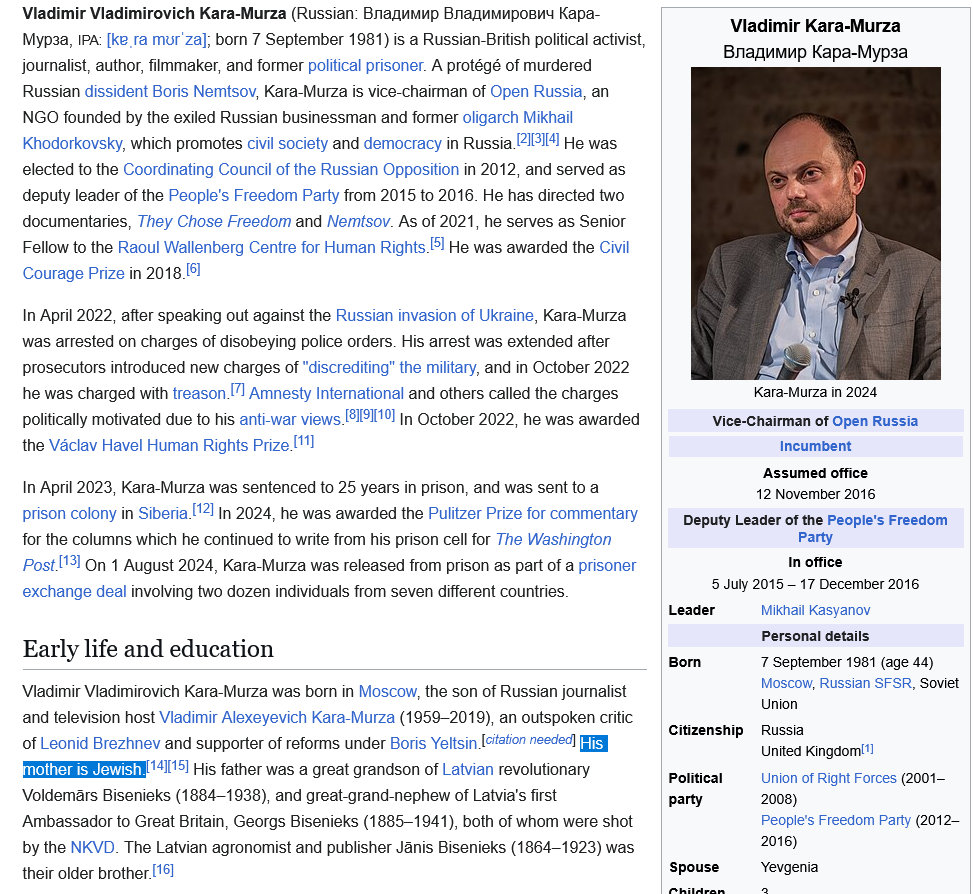The width and height of the screenshot is (973, 894).
Task: Open the Boris Yeltsin link
Action: (433, 744)
